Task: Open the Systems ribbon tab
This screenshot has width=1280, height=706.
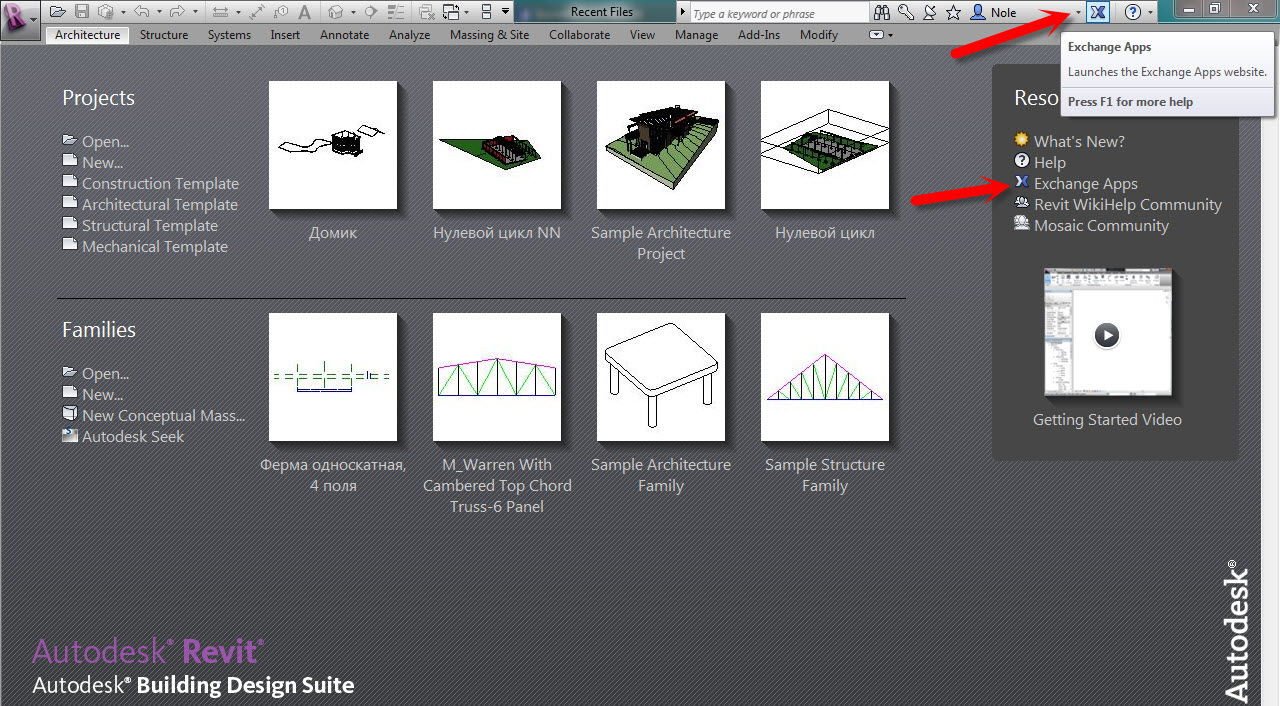Action: pyautogui.click(x=229, y=35)
